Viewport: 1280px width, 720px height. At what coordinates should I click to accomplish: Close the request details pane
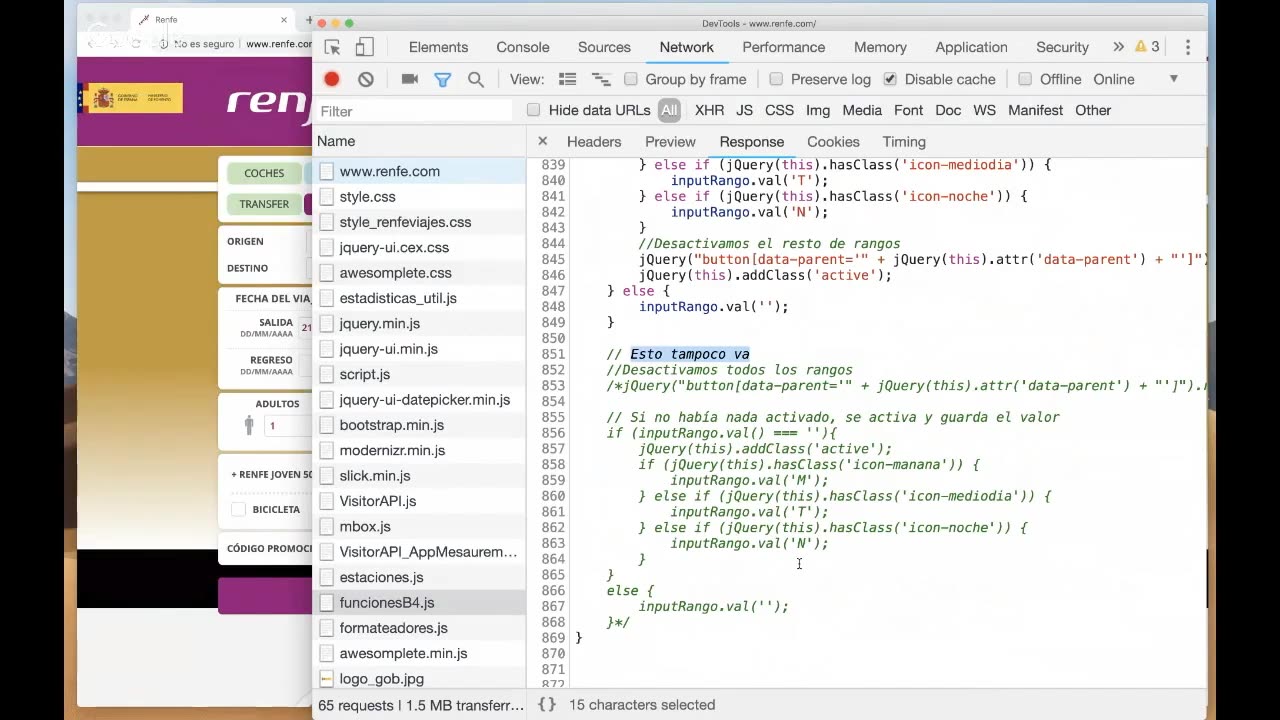point(542,141)
